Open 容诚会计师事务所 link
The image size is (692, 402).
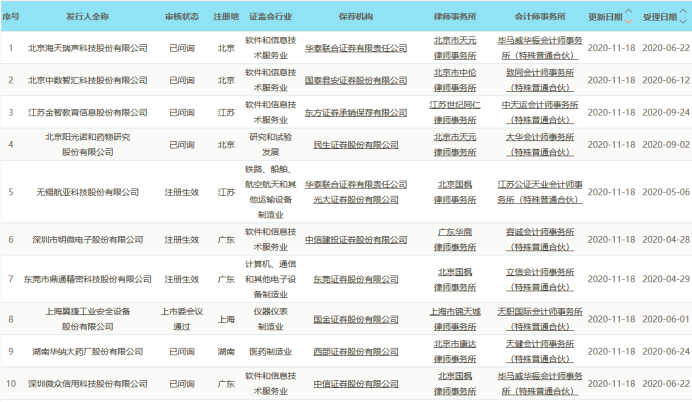tap(540, 240)
